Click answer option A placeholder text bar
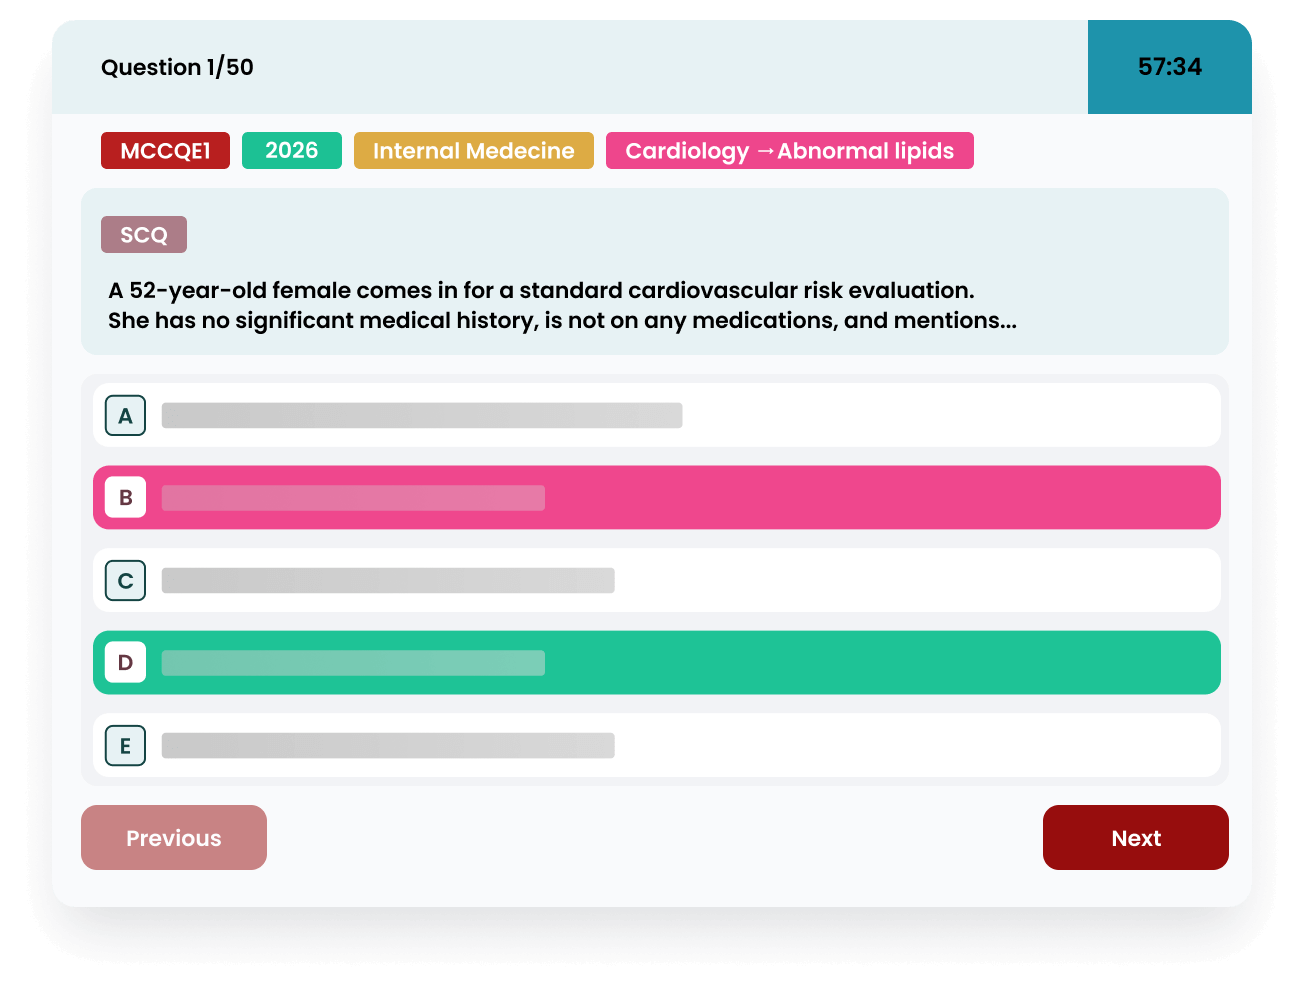 point(422,416)
